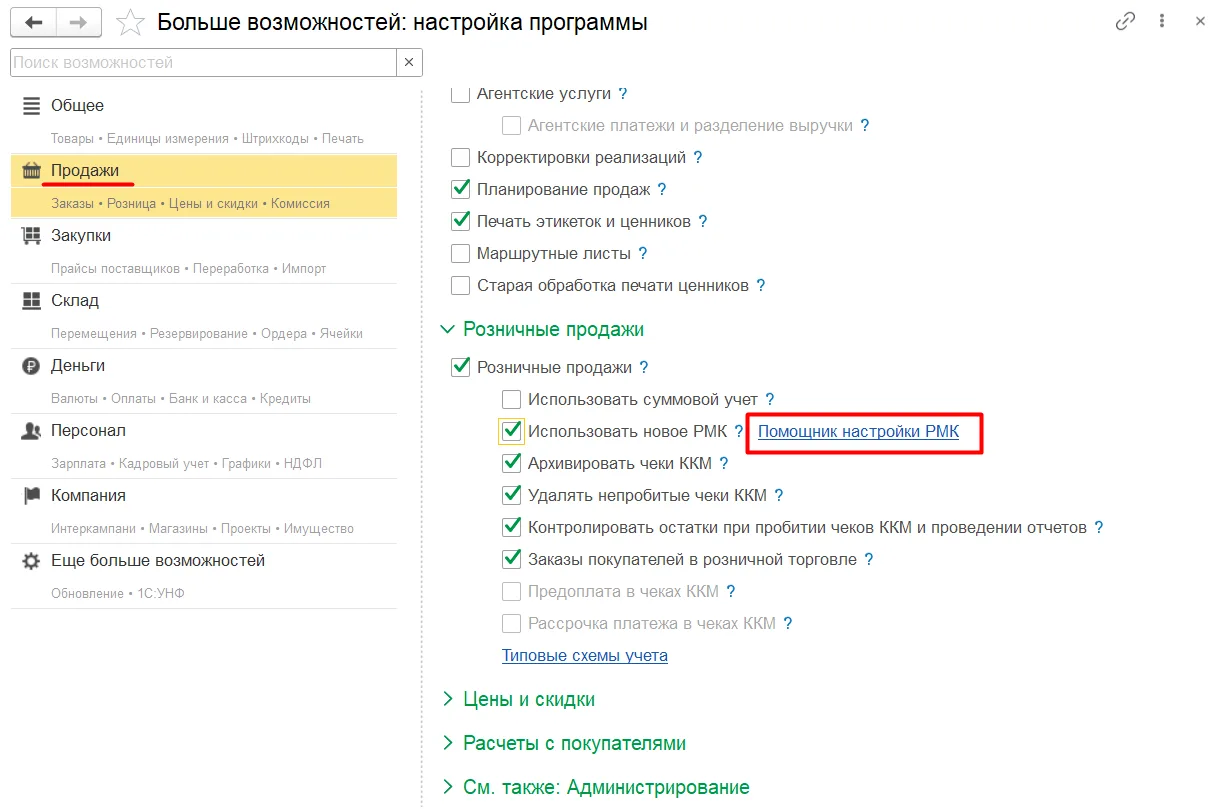The height and width of the screenshot is (809, 1222).
Task: Click the Деньги ruble coin icon
Action: click(x=32, y=365)
